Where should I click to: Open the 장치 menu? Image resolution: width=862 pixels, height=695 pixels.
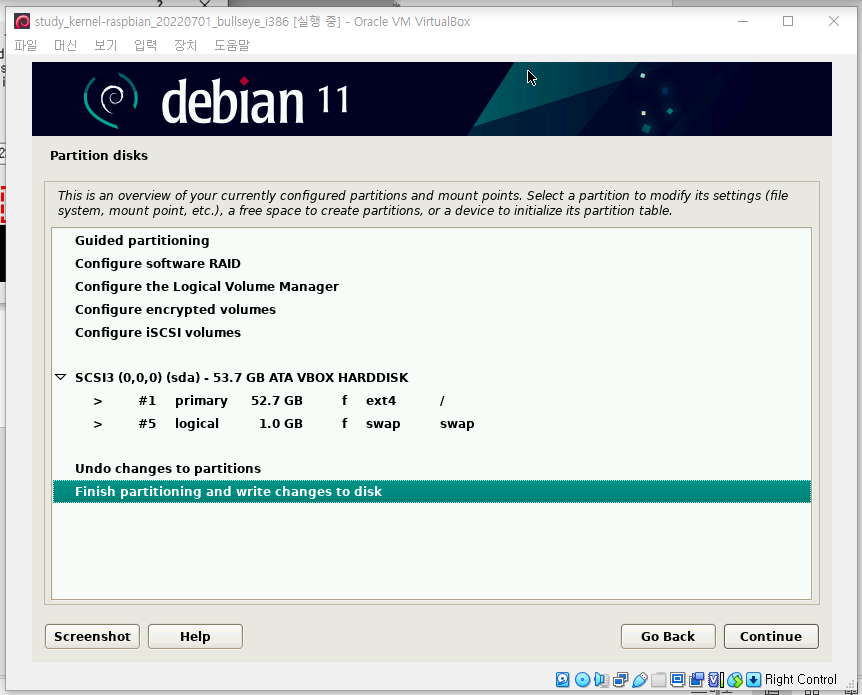click(185, 45)
